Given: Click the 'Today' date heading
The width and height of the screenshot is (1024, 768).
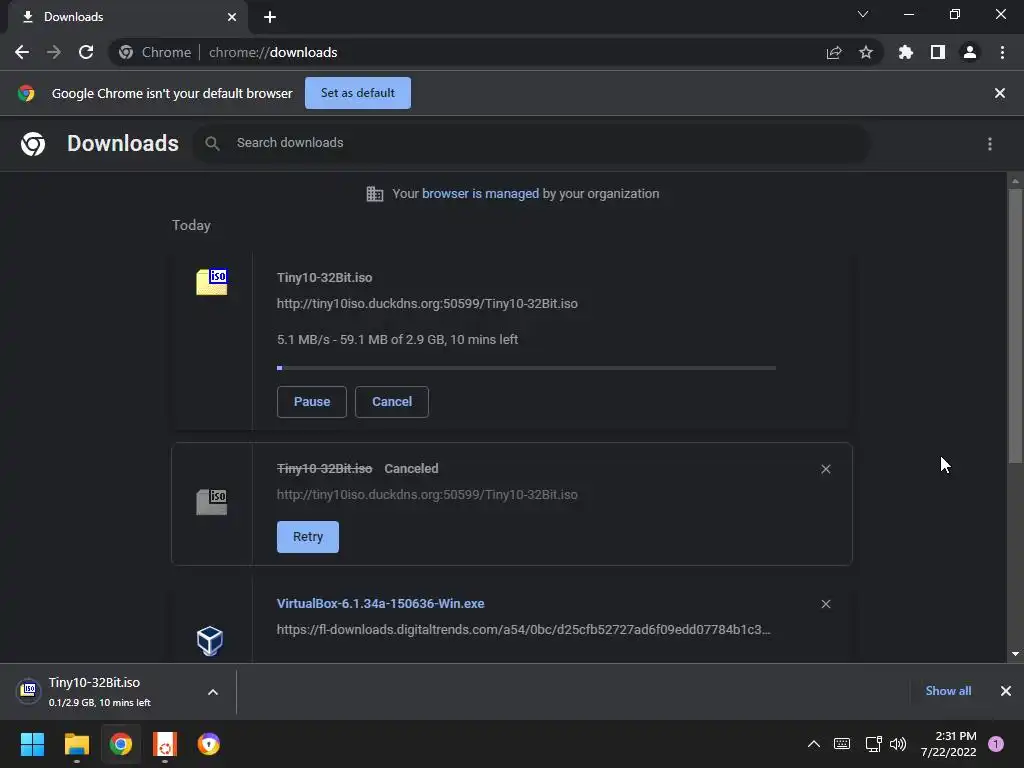Looking at the screenshot, I should point(191,225).
